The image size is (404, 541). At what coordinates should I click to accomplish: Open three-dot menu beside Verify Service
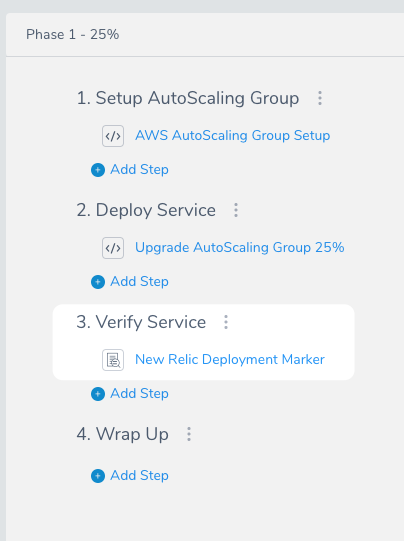(x=226, y=322)
